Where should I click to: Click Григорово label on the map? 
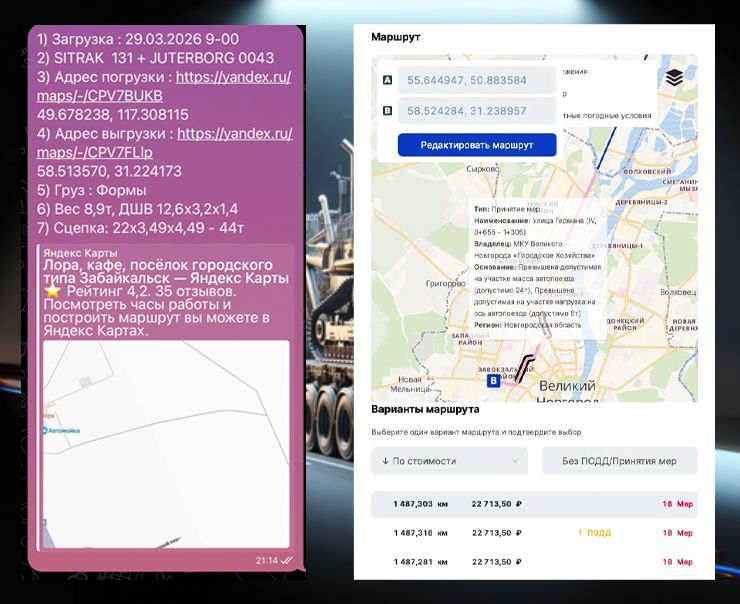coord(446,283)
